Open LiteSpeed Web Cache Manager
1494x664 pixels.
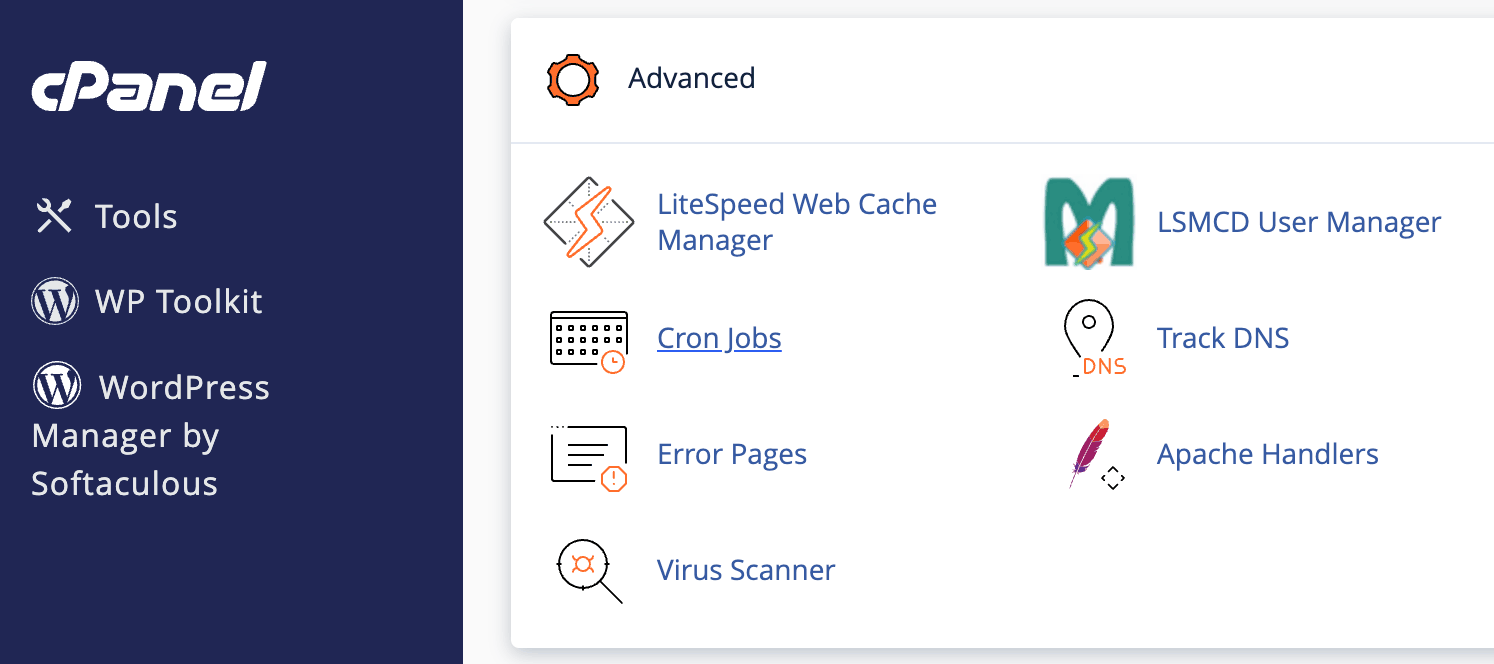[x=796, y=222]
